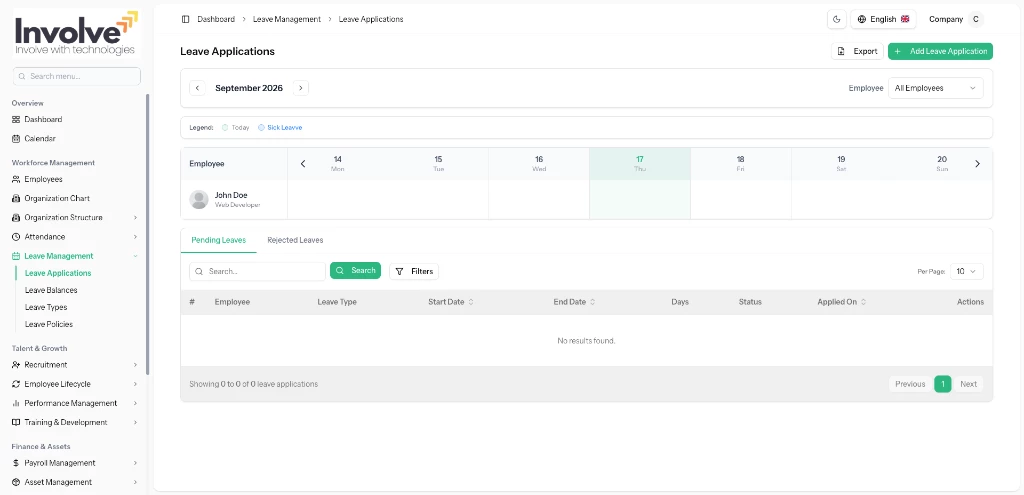1024x495 pixels.
Task: Select day 18 Fri column header
Action: click(741, 164)
